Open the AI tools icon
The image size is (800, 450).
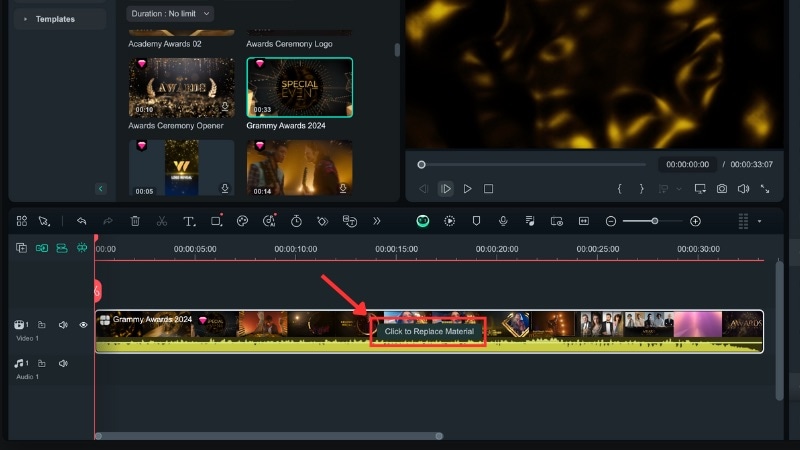point(269,220)
